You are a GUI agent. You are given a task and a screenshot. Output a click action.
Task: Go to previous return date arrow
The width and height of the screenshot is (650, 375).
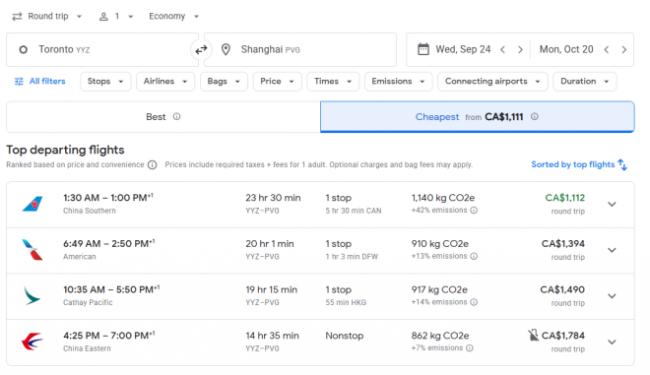tap(606, 50)
